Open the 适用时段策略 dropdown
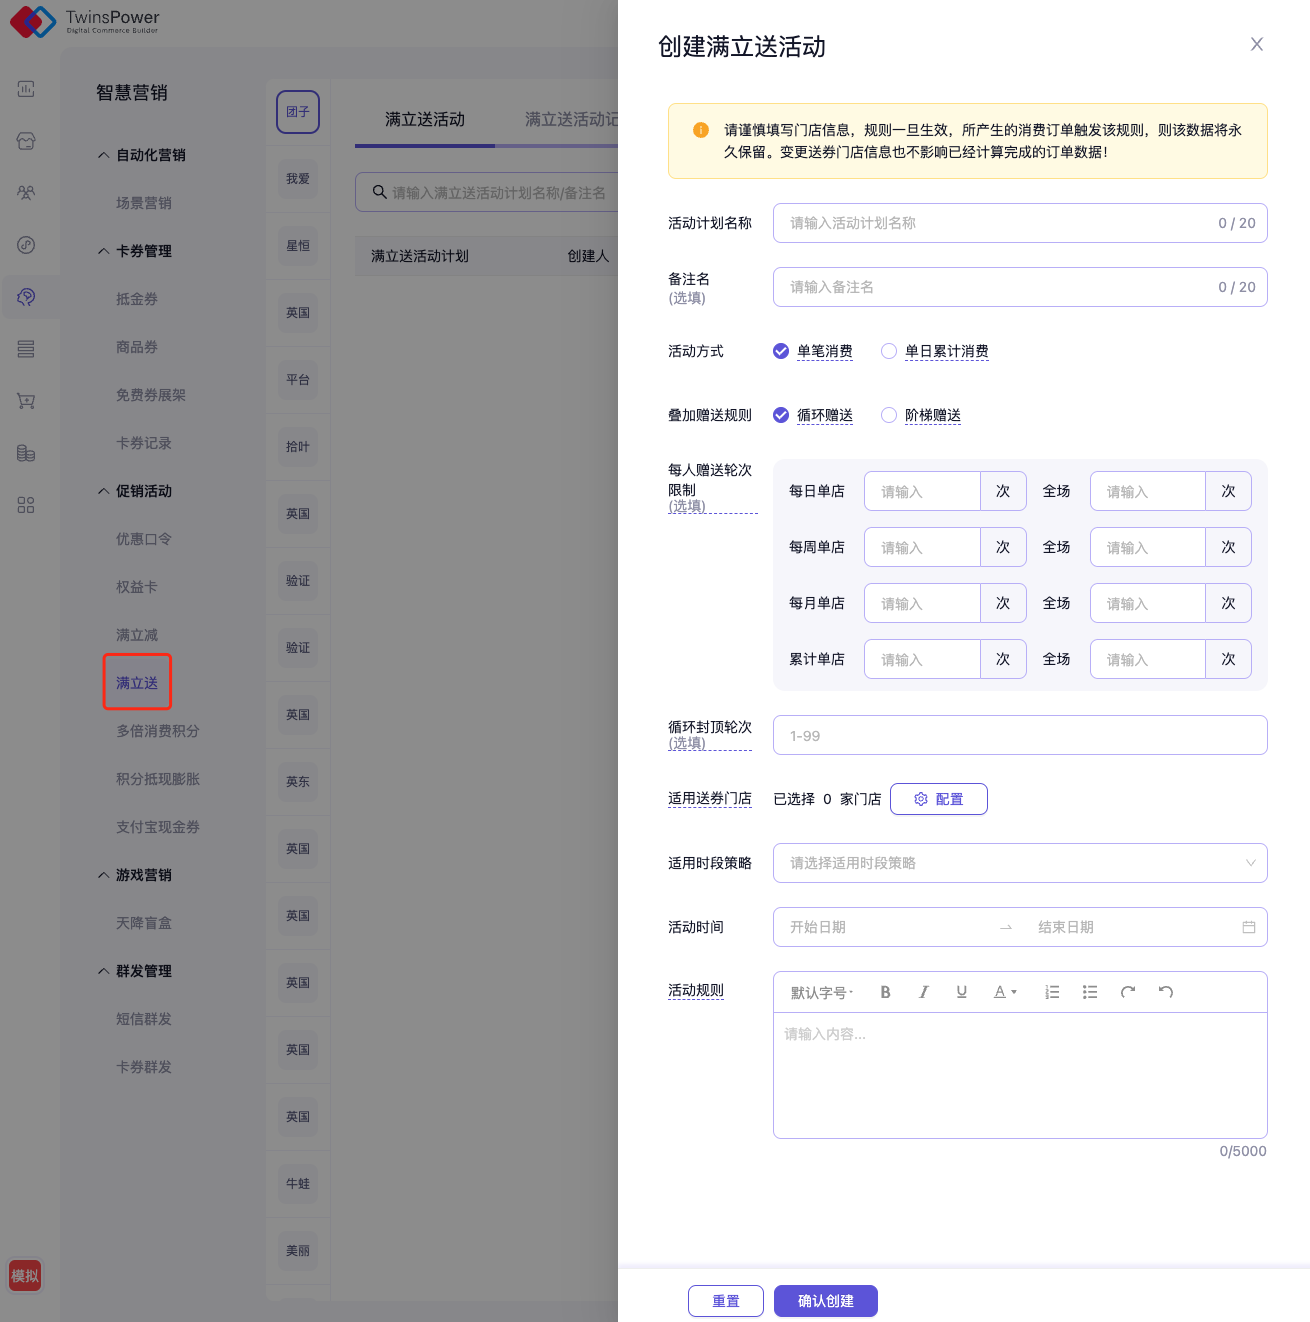Screen dimensions: 1310x1322 (1019, 863)
